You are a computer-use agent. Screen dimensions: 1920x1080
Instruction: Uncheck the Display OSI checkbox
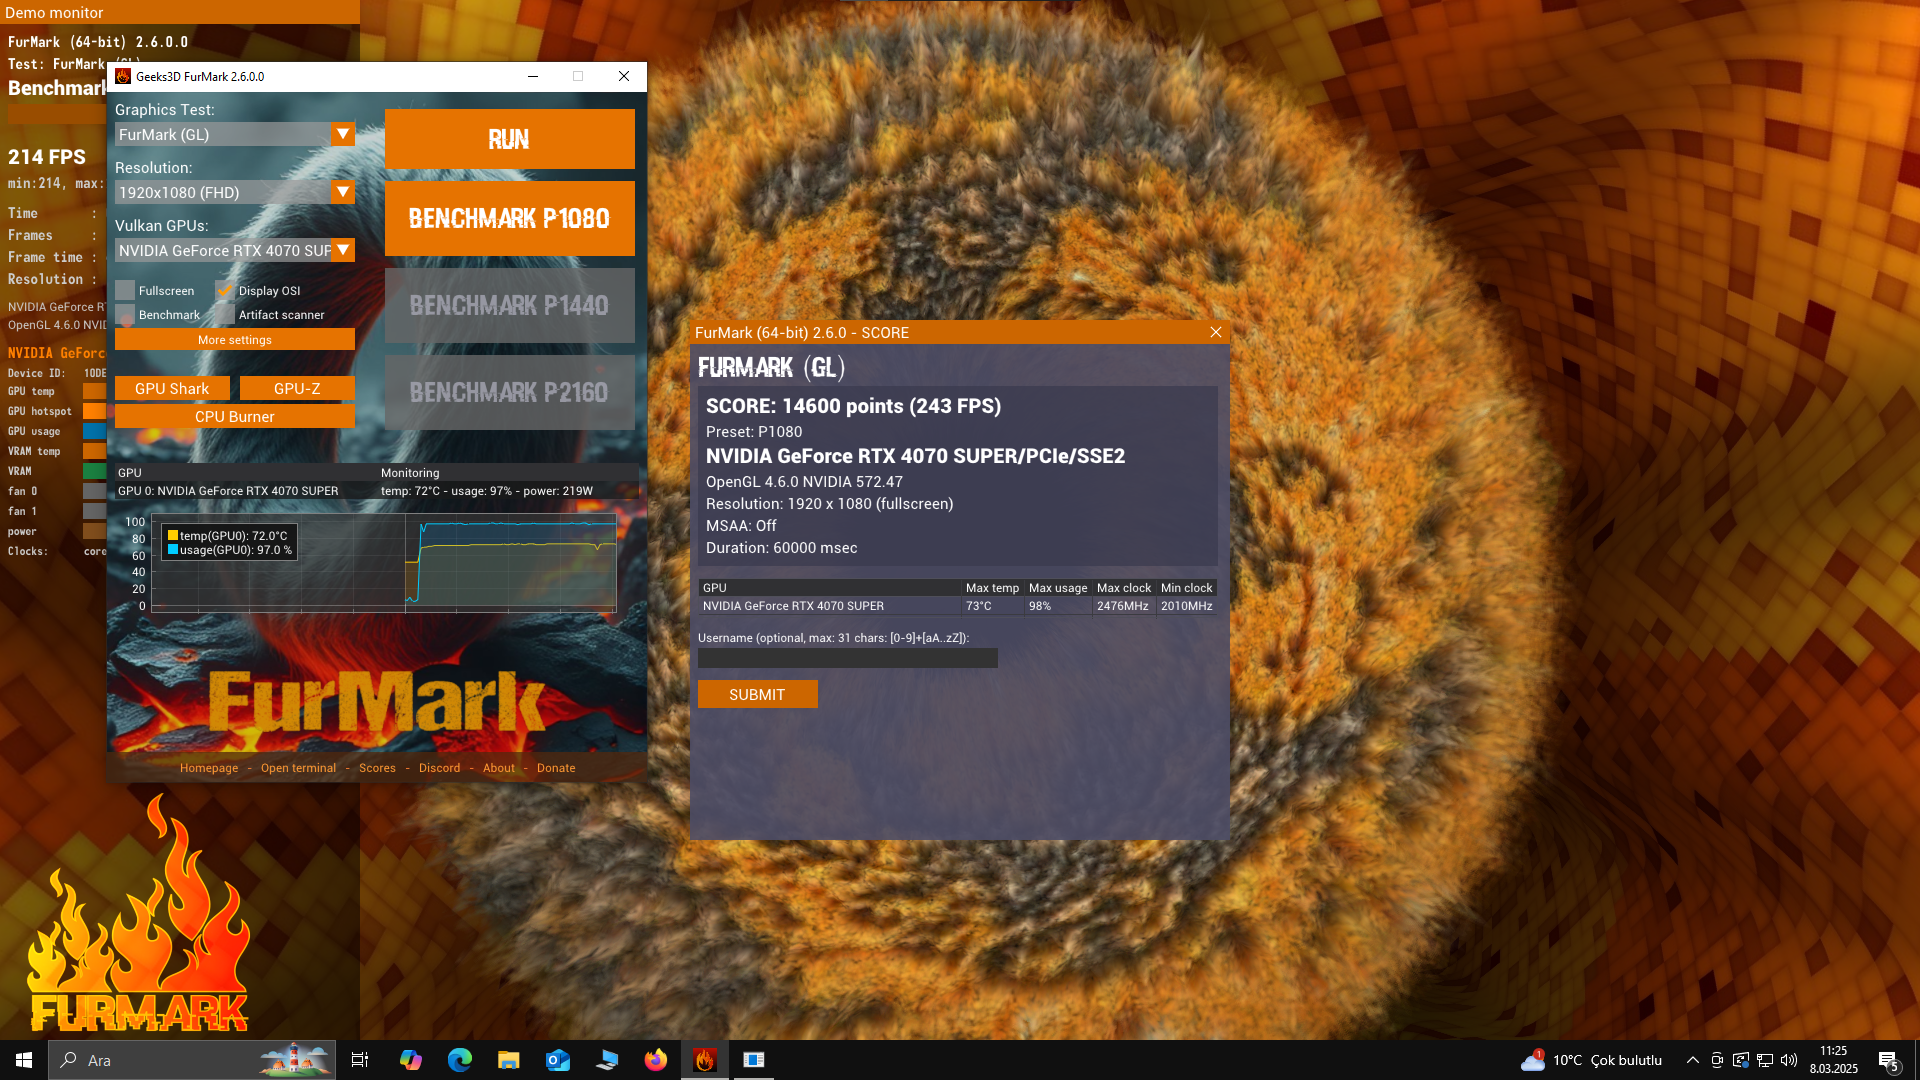tap(225, 291)
